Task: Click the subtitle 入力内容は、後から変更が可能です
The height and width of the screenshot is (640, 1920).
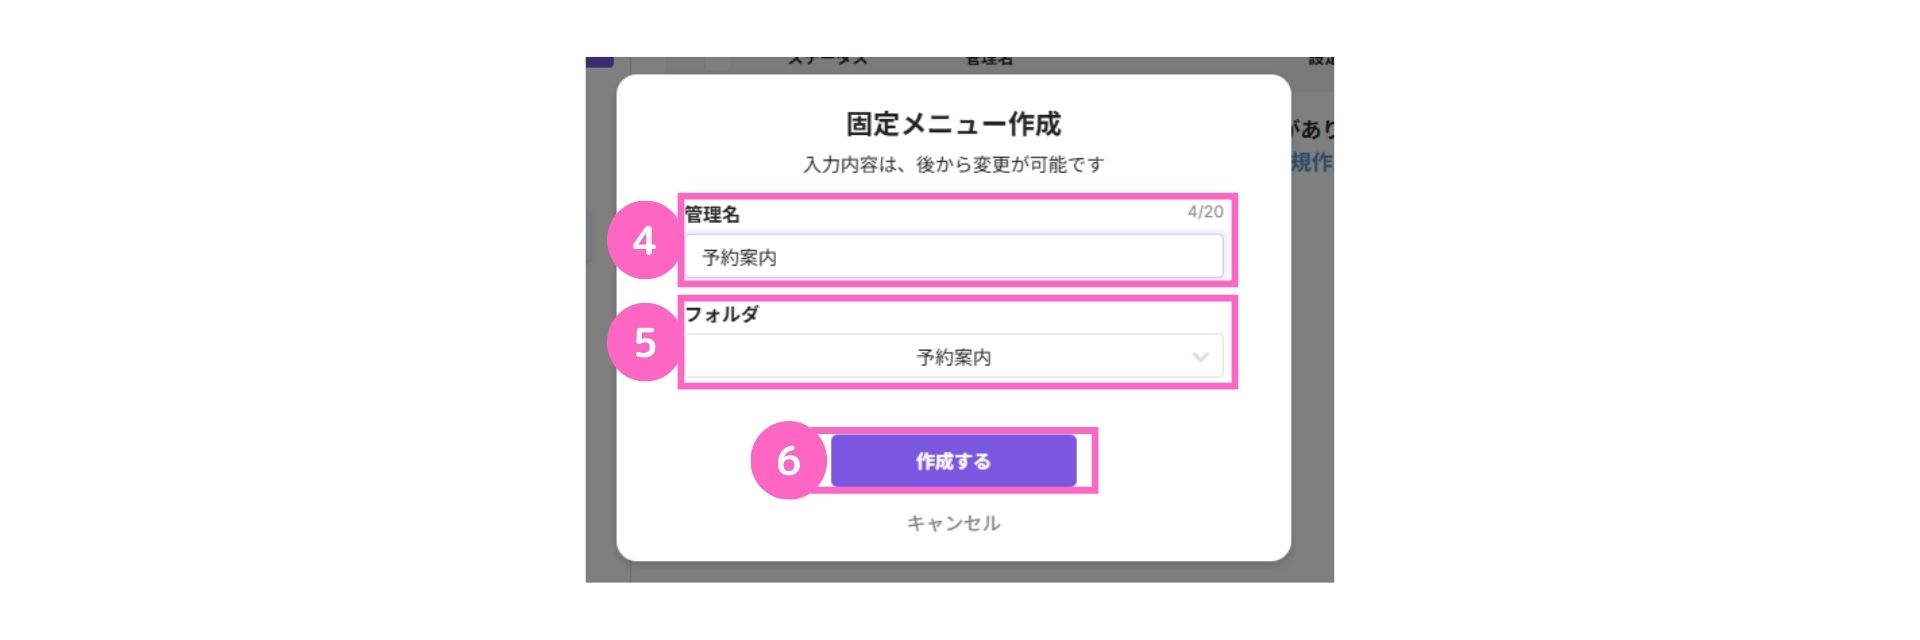Action: click(x=954, y=164)
